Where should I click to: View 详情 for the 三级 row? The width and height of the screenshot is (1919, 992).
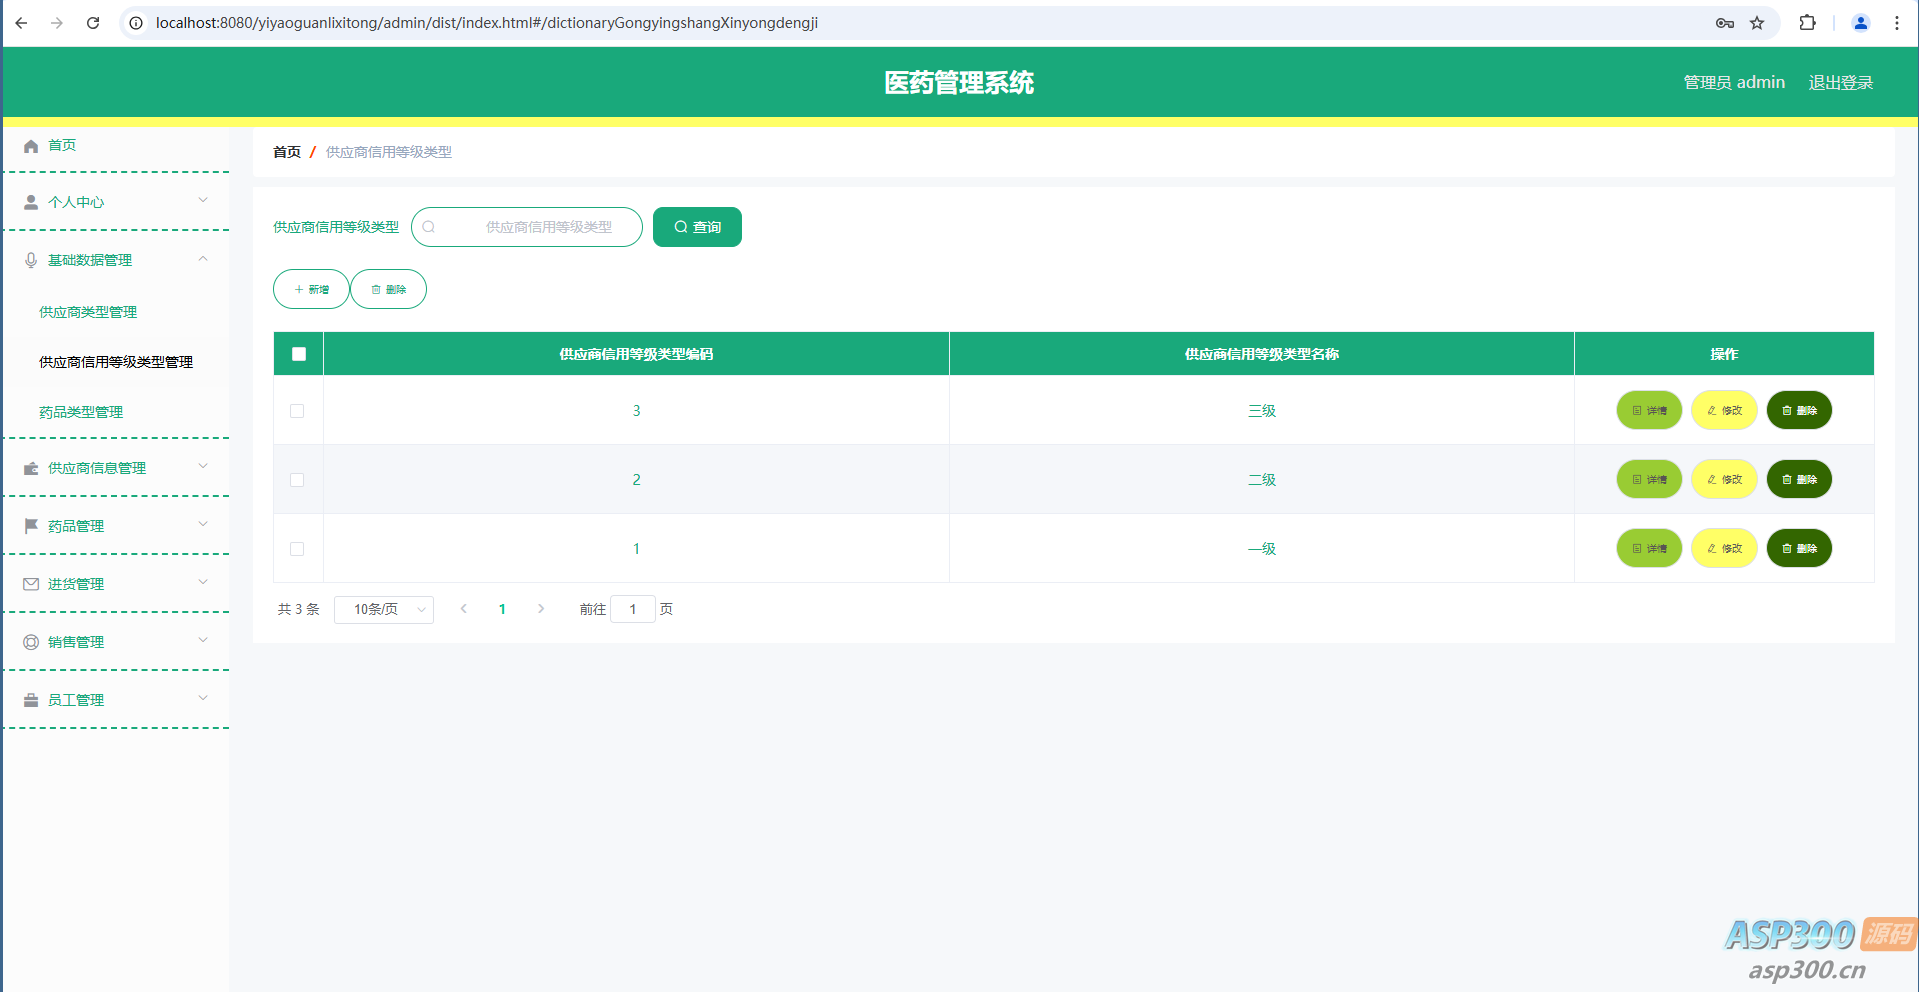(1649, 410)
